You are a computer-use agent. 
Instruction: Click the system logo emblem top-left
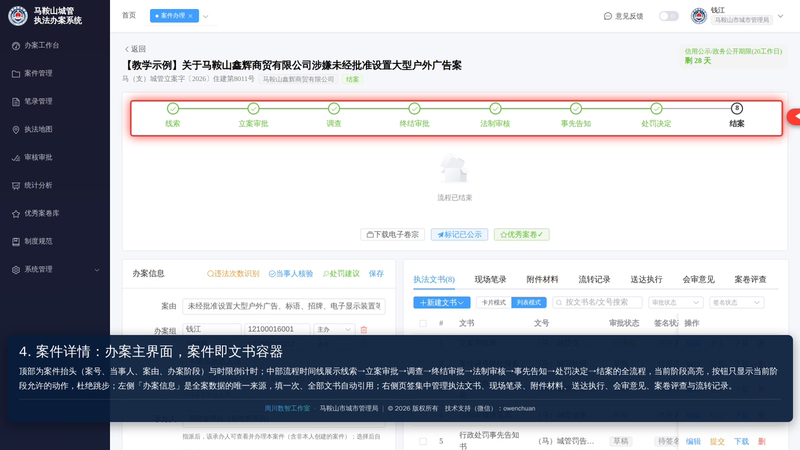tap(18, 15)
